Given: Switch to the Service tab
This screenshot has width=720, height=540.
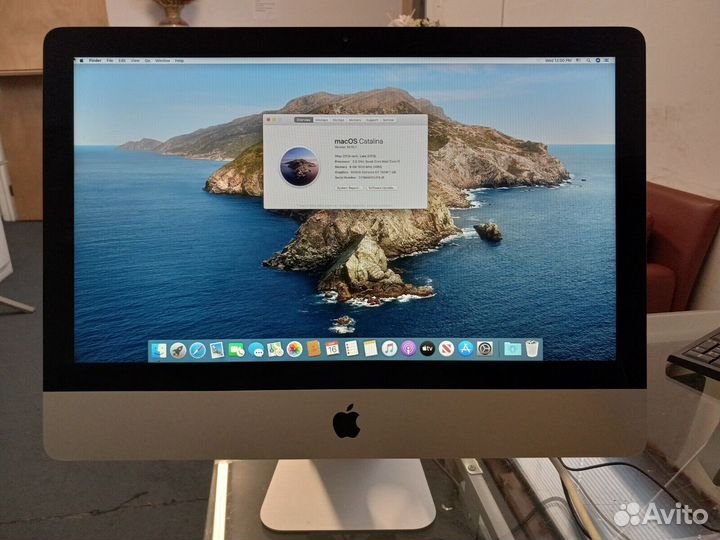Looking at the screenshot, I should tap(388, 120).
